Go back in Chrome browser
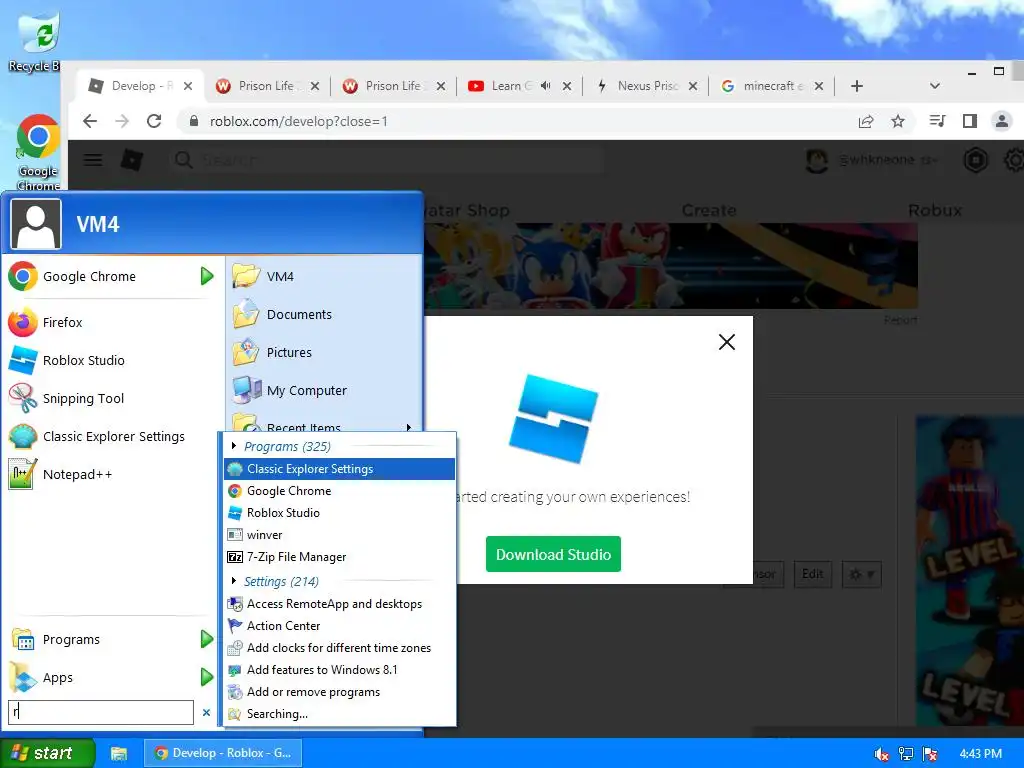 click(x=90, y=121)
